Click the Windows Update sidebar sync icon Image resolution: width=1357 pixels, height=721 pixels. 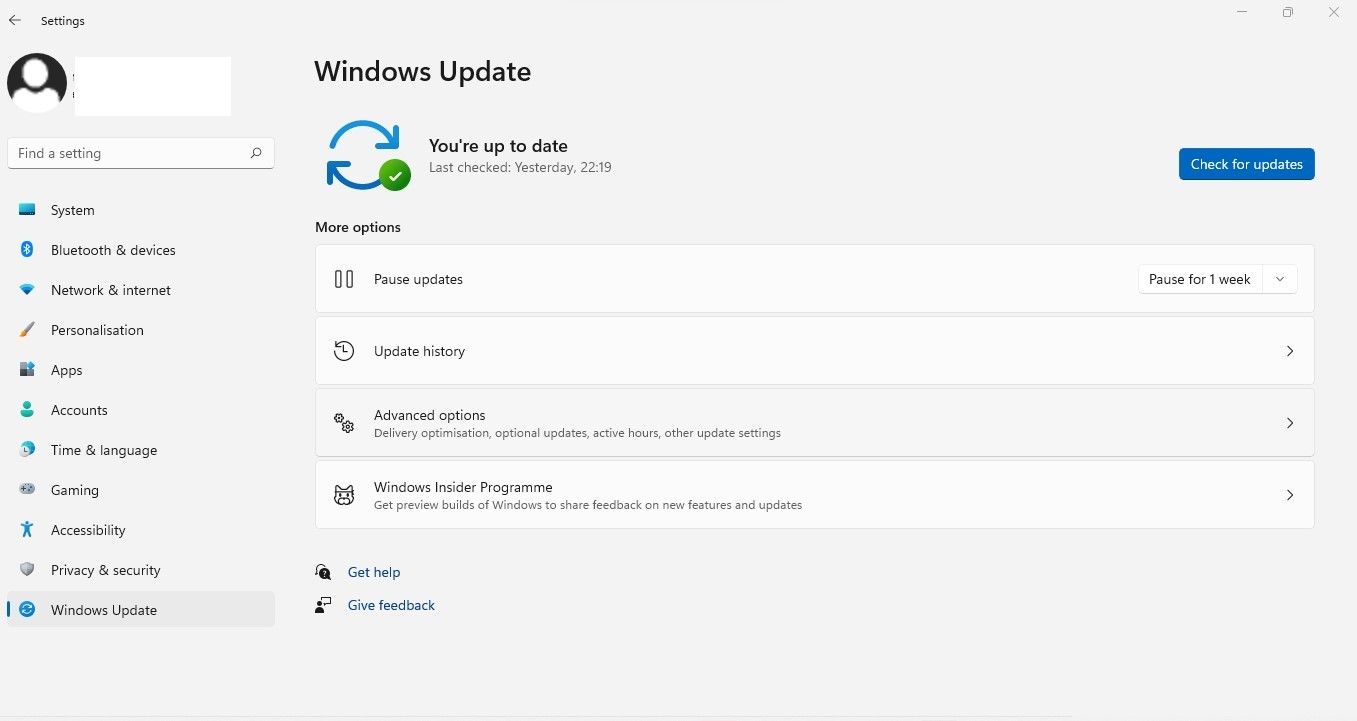click(28, 610)
